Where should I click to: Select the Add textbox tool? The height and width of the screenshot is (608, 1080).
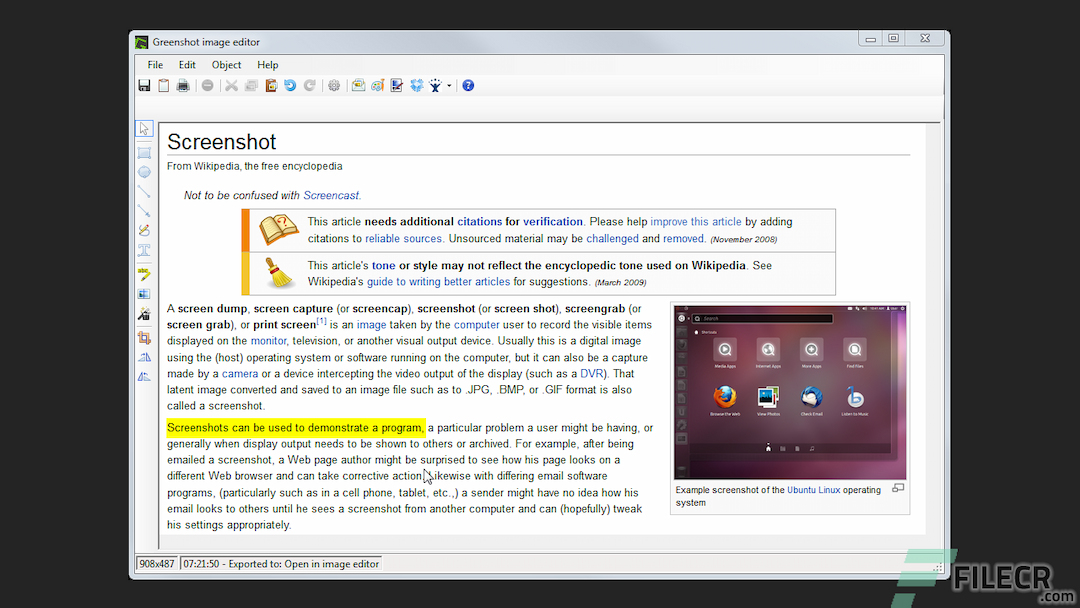click(144, 250)
